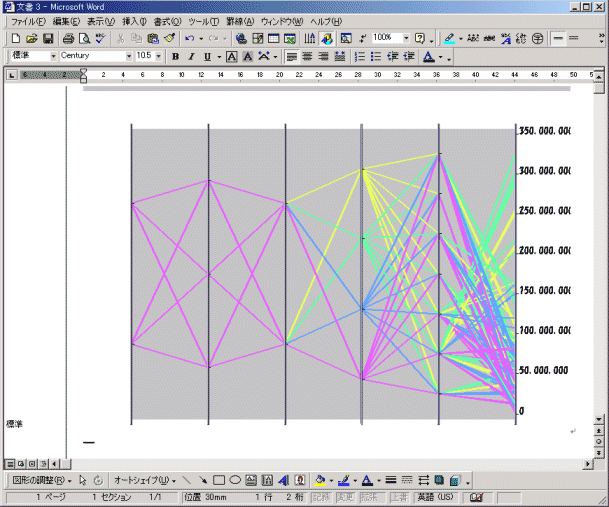Viewport: 609px width, 507px height.
Task: Toggle bulleted list formatting
Action: pos(376,57)
